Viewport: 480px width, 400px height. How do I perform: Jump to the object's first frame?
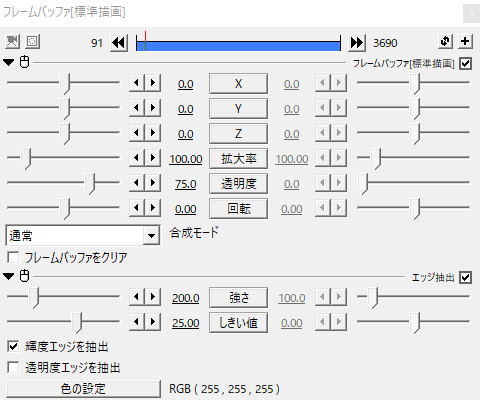tap(119, 43)
